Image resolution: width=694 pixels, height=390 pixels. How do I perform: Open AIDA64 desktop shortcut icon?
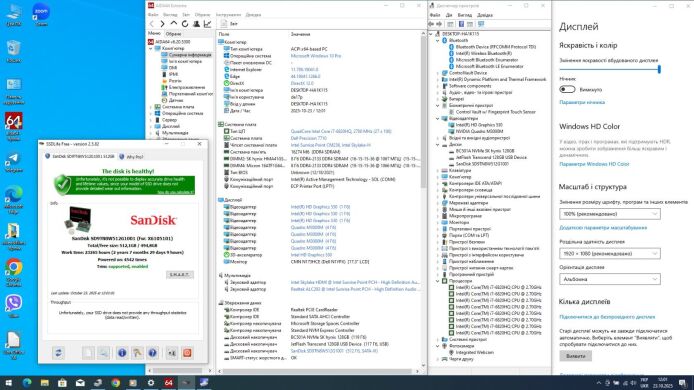coord(13,127)
